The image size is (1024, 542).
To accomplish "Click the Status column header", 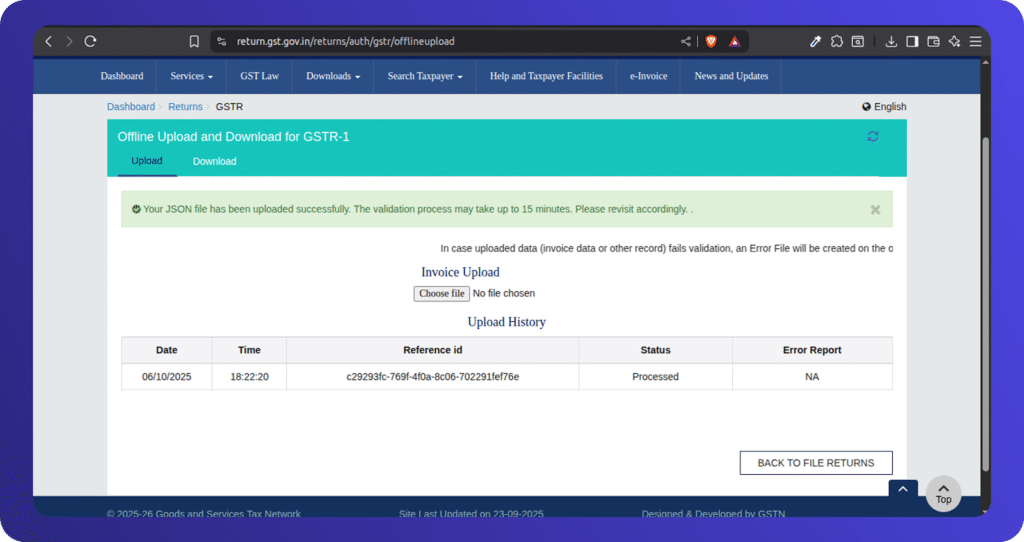I will (655, 350).
